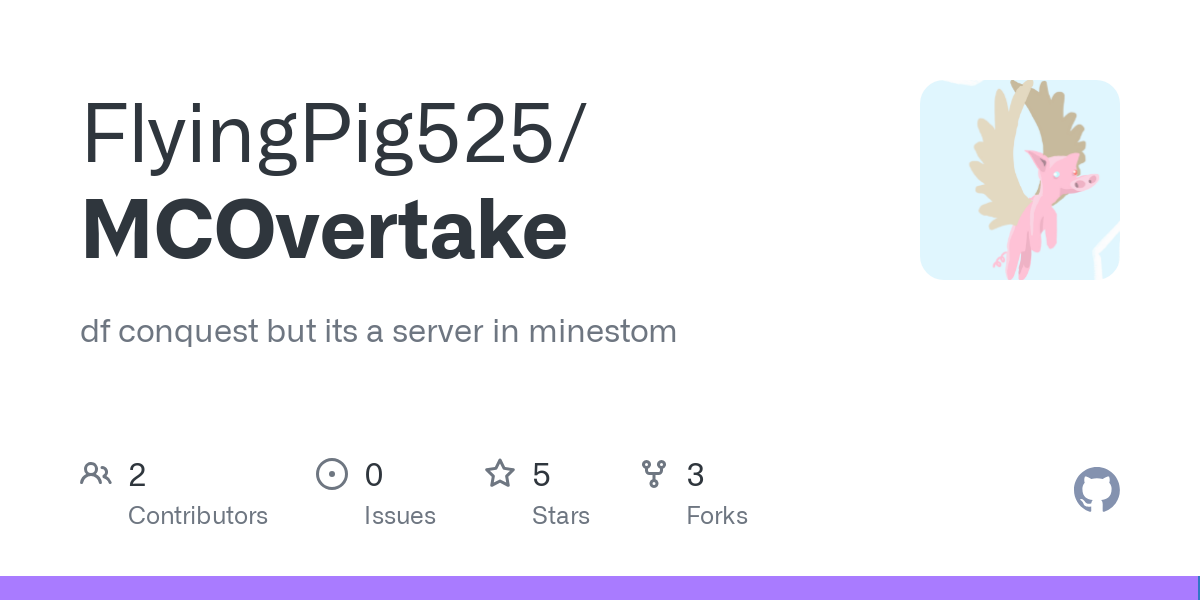The width and height of the screenshot is (1200, 600).
Task: Click the purple language bar
Action: coord(598,588)
